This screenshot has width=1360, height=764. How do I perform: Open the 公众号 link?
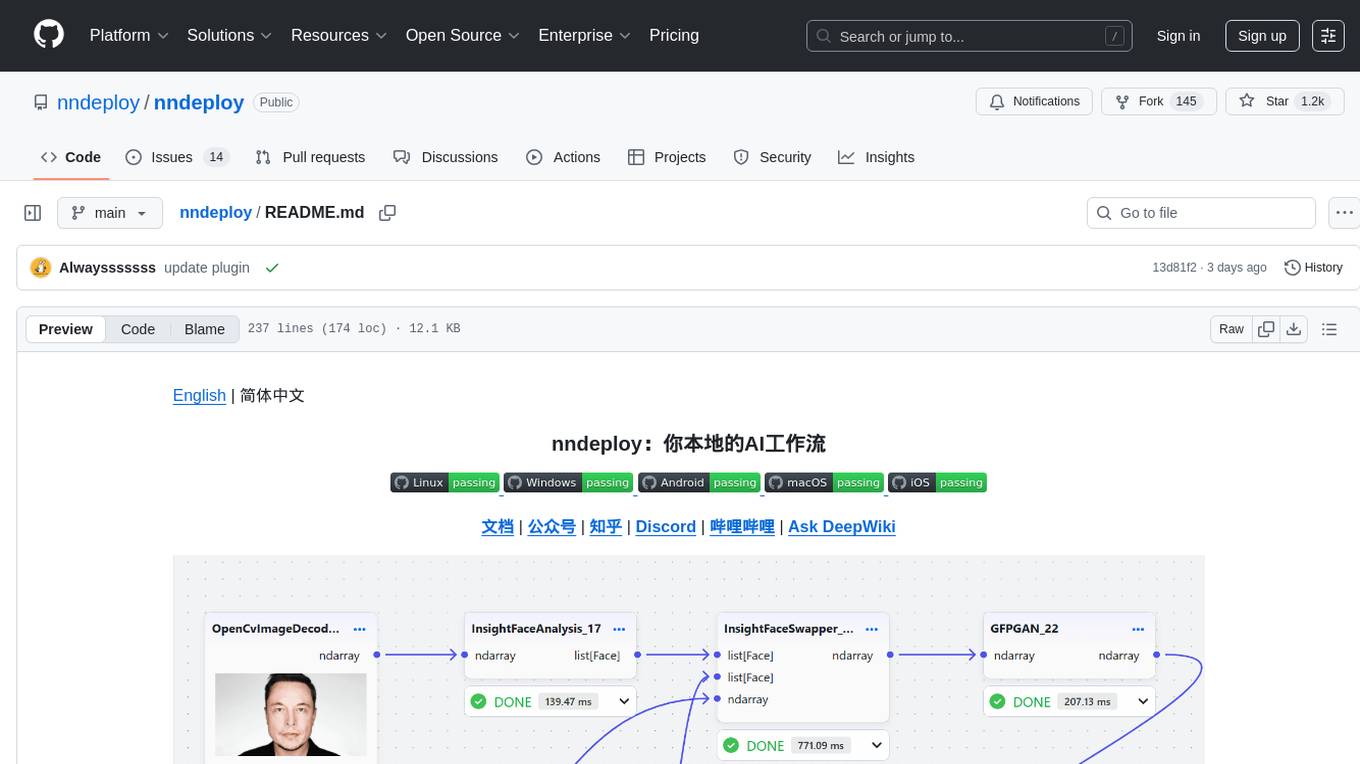click(x=551, y=526)
